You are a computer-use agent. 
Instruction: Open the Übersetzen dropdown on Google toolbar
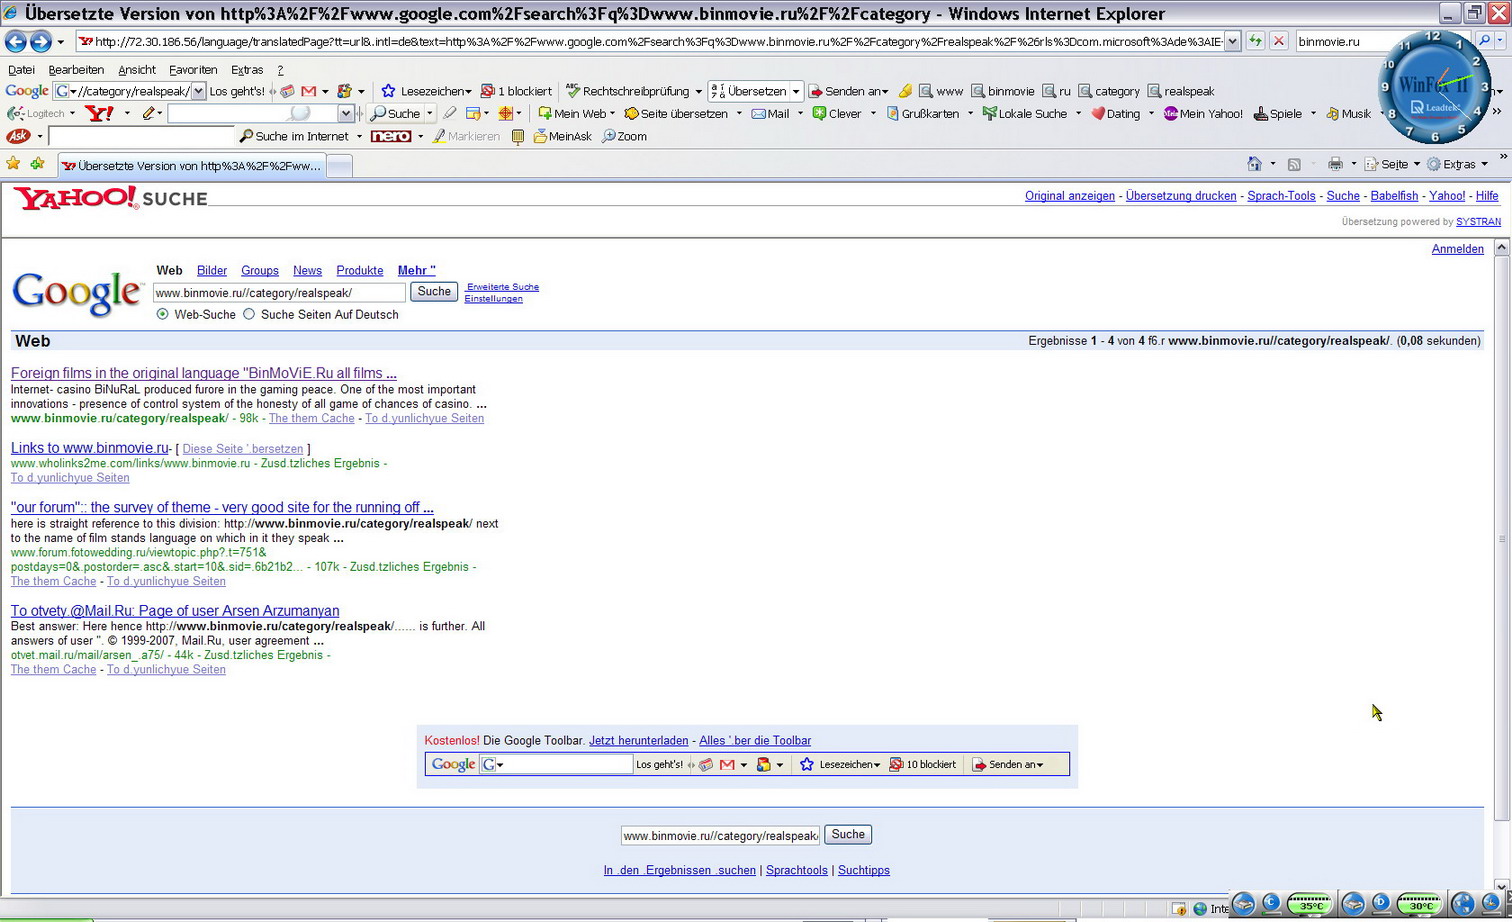click(x=796, y=91)
